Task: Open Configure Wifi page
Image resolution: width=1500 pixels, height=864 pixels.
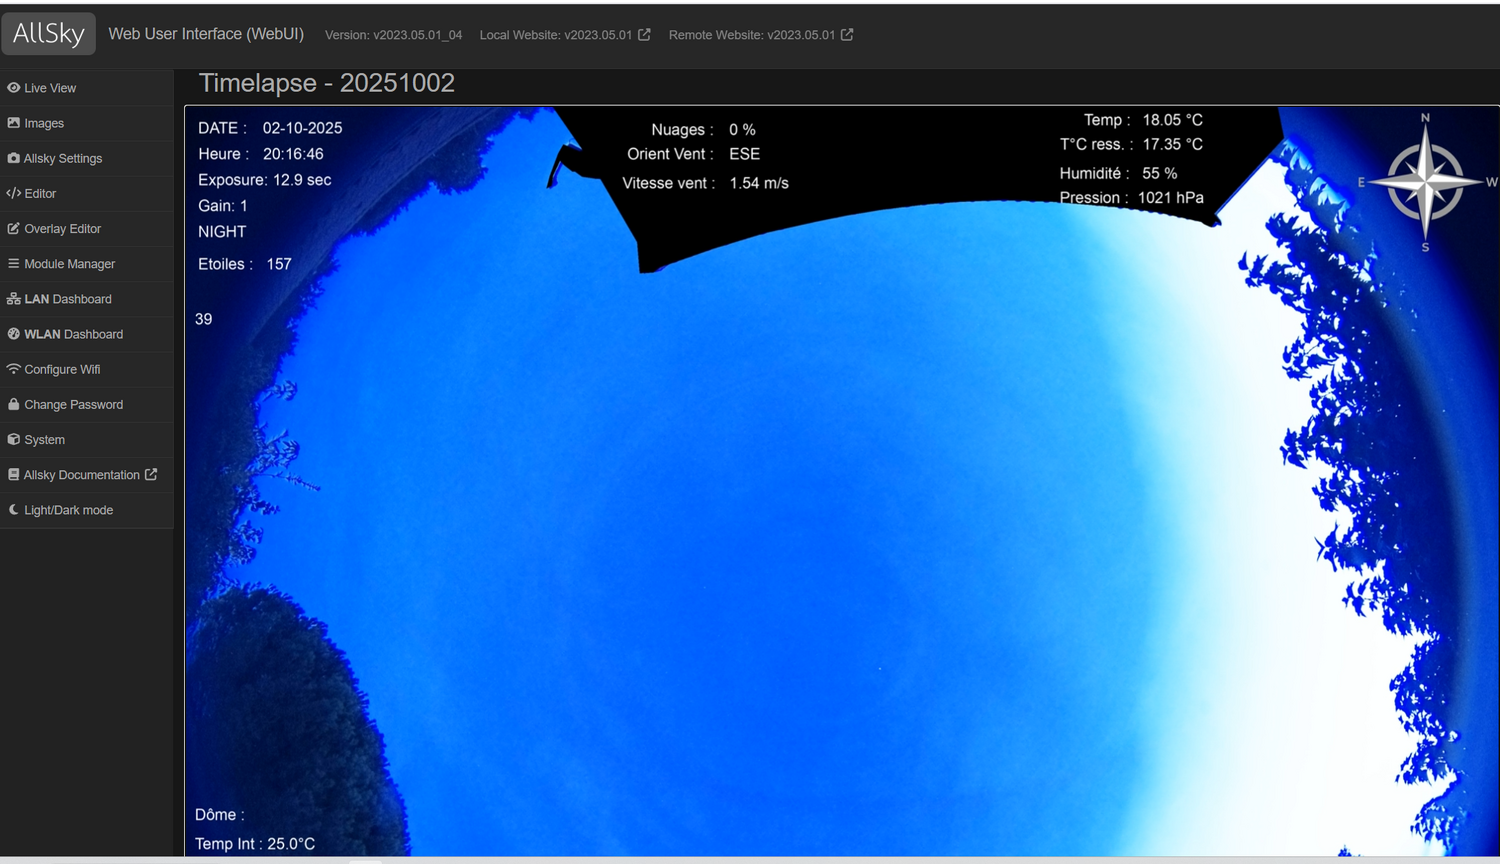Action: pyautogui.click(x=87, y=369)
